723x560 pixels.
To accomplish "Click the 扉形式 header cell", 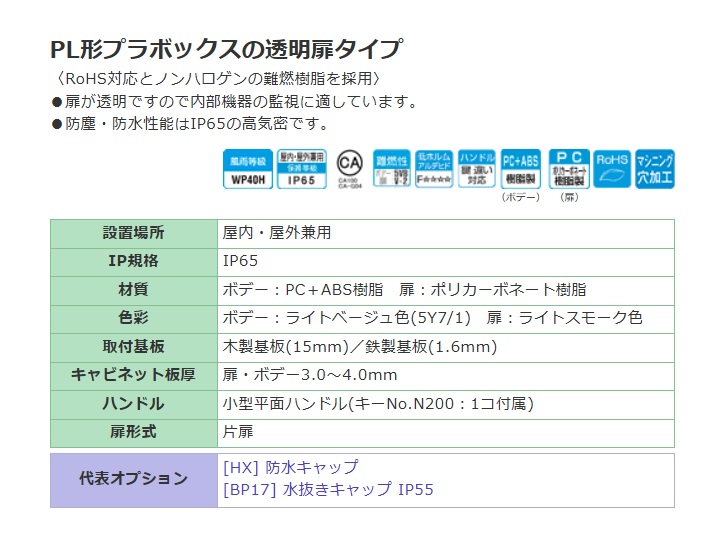I will point(134,433).
